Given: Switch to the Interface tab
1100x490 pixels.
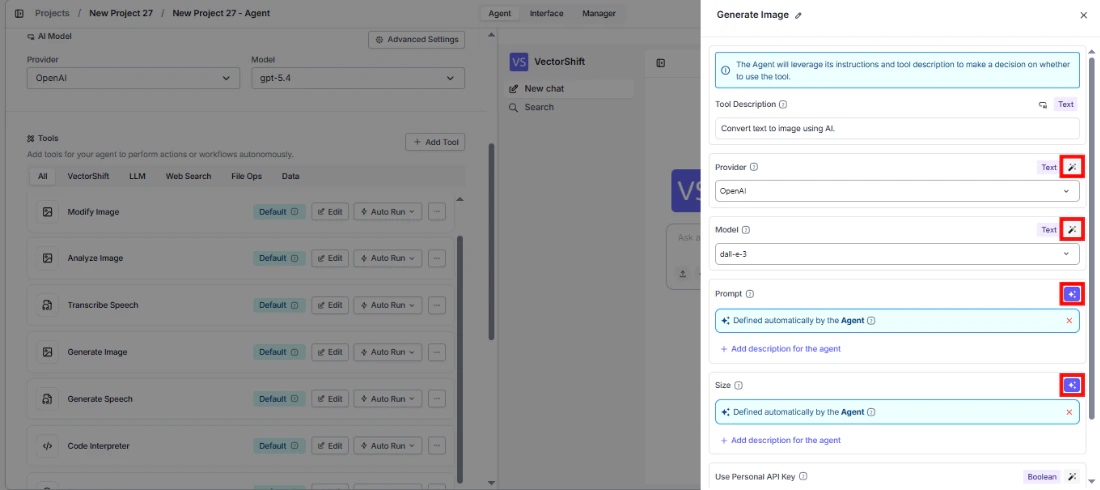Looking at the screenshot, I should [546, 13].
